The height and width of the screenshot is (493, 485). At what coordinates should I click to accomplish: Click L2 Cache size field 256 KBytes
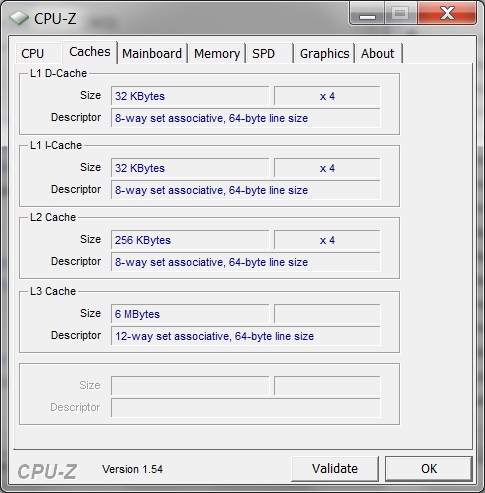(x=190, y=240)
